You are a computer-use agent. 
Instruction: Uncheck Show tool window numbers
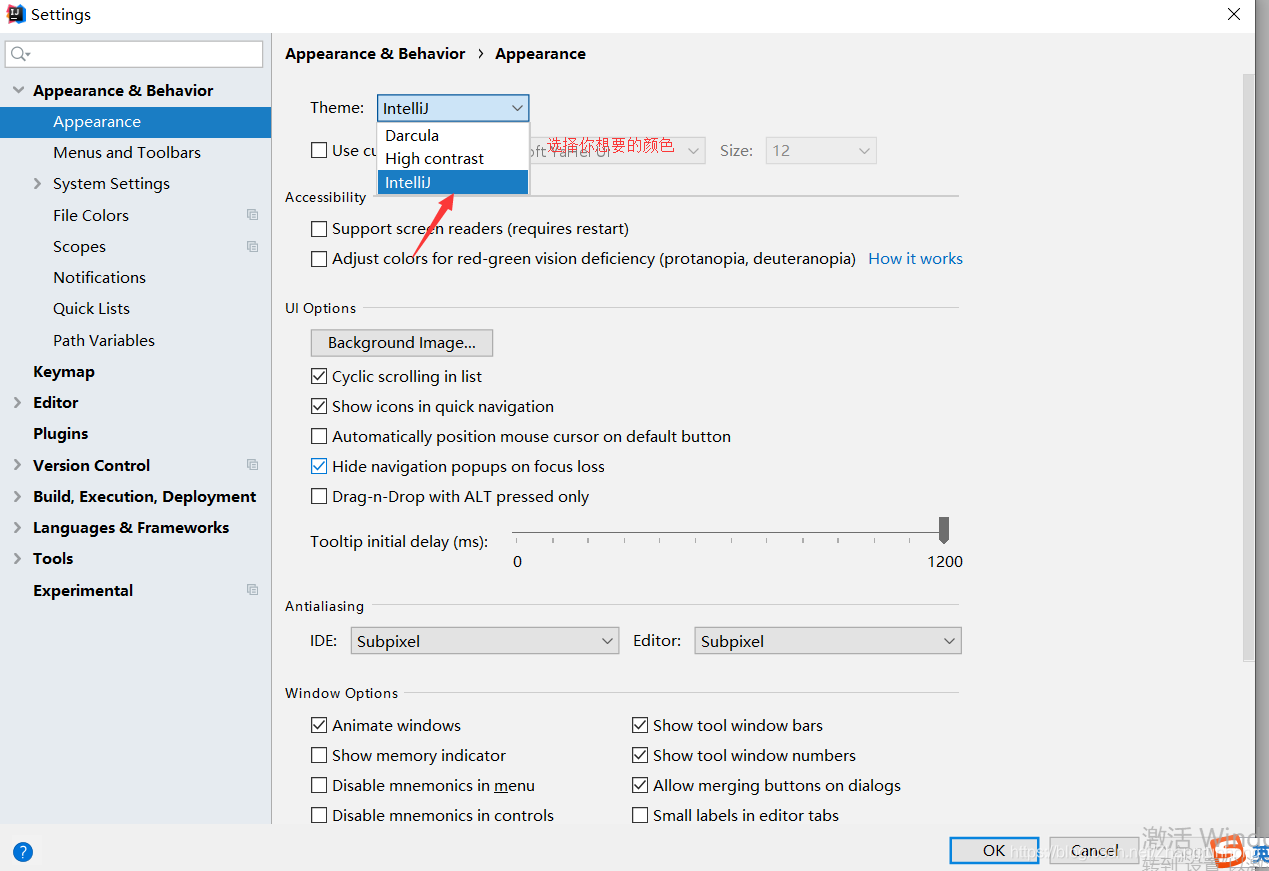tap(640, 755)
